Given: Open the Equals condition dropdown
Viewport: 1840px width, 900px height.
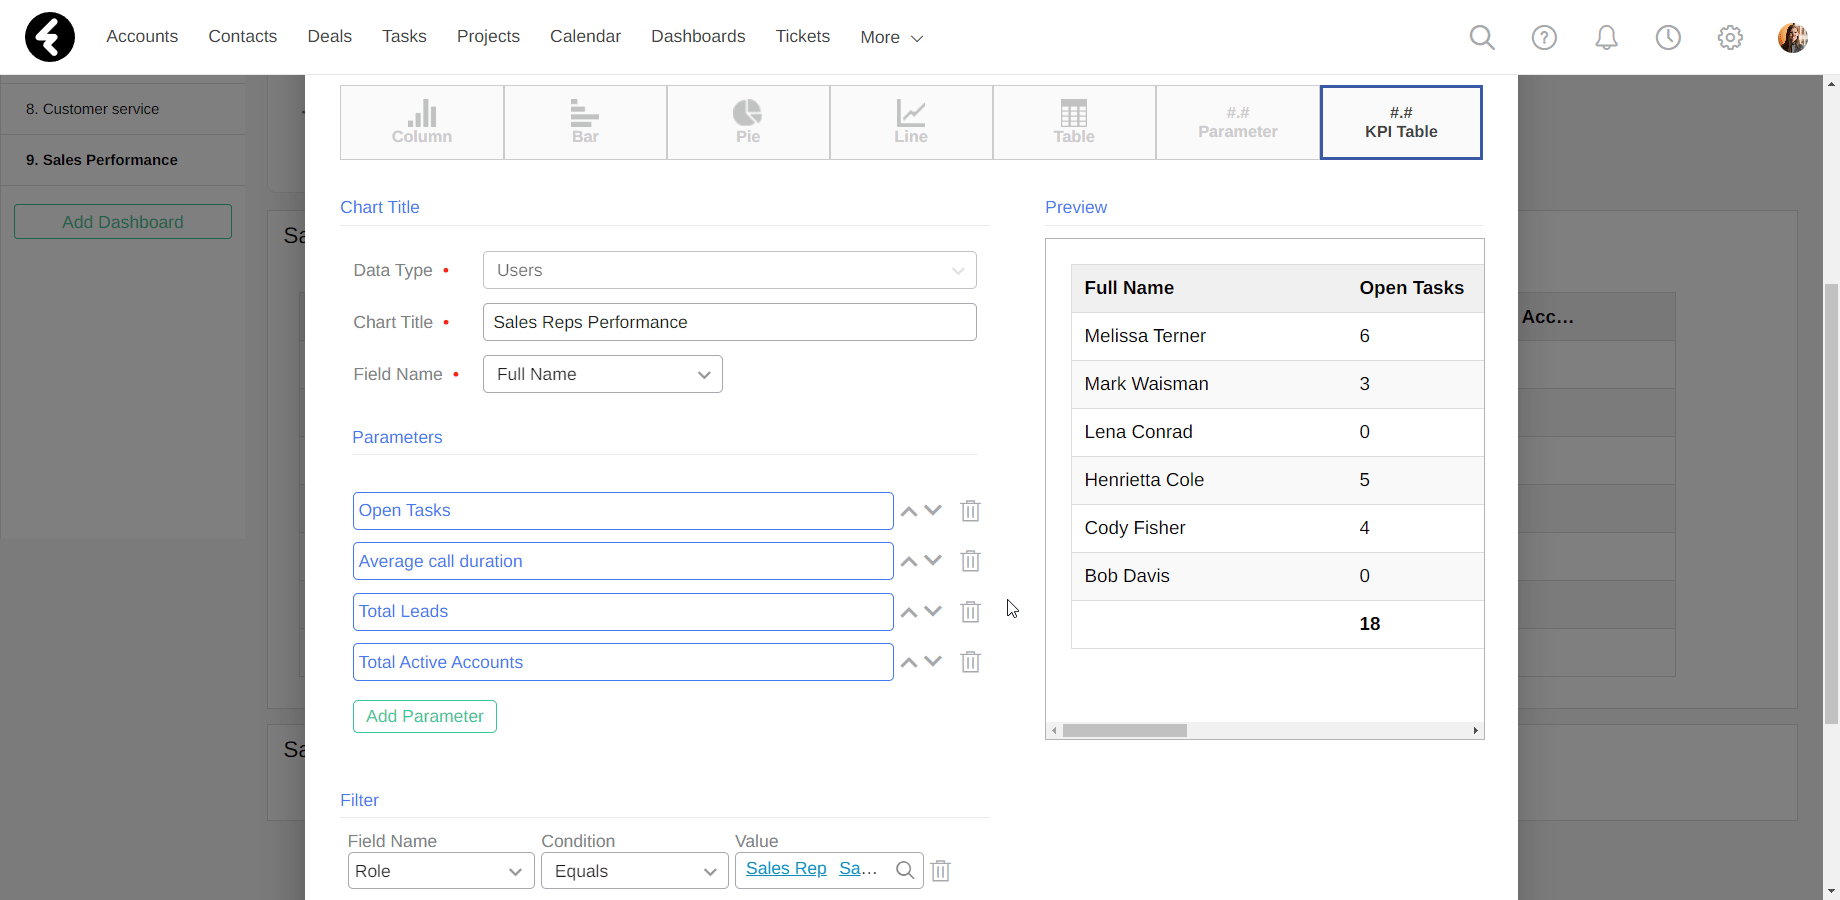Looking at the screenshot, I should (635, 871).
